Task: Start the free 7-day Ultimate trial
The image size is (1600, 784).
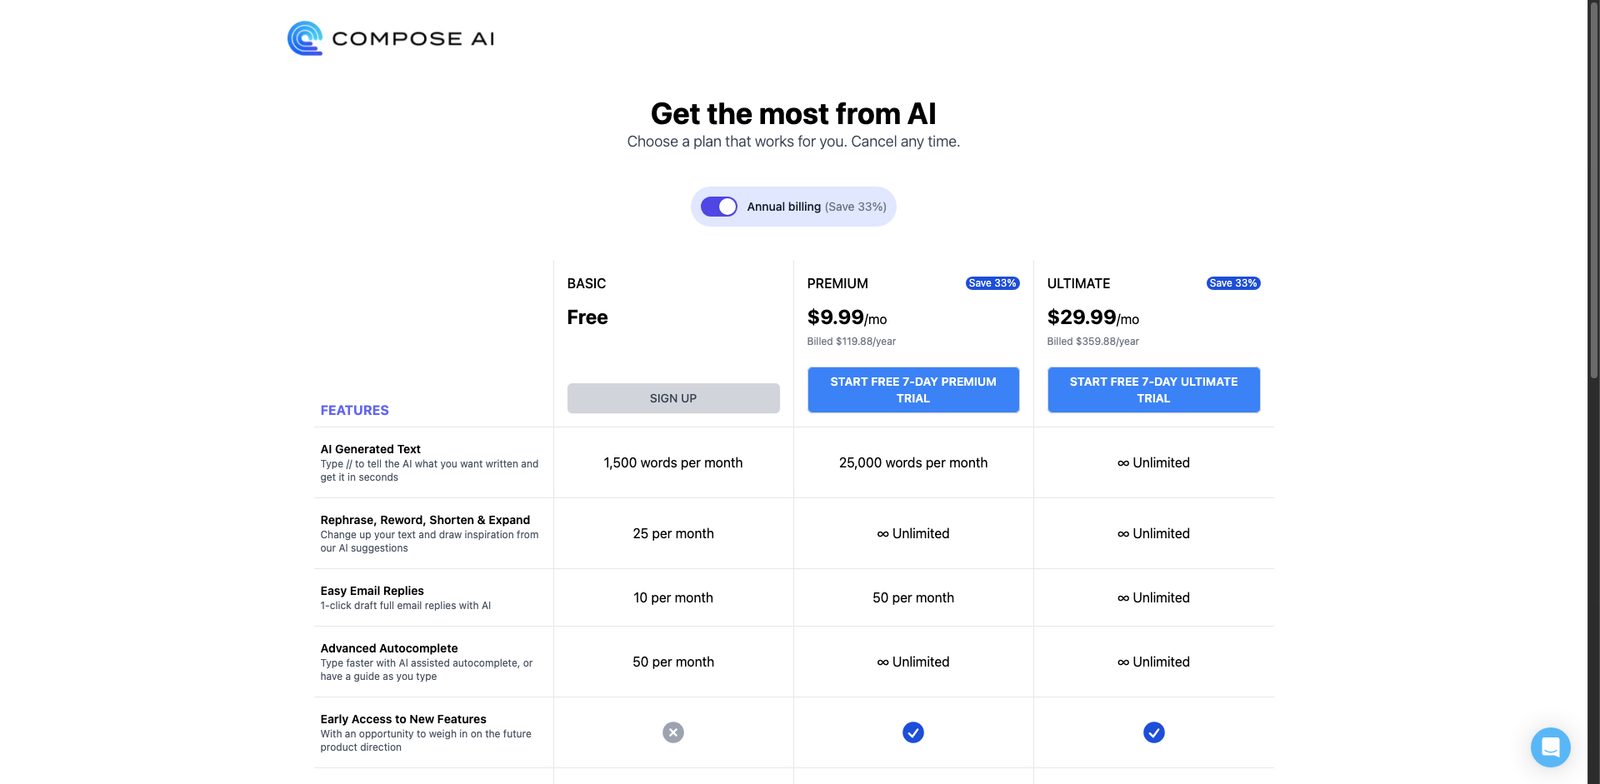Action: pyautogui.click(x=1153, y=390)
